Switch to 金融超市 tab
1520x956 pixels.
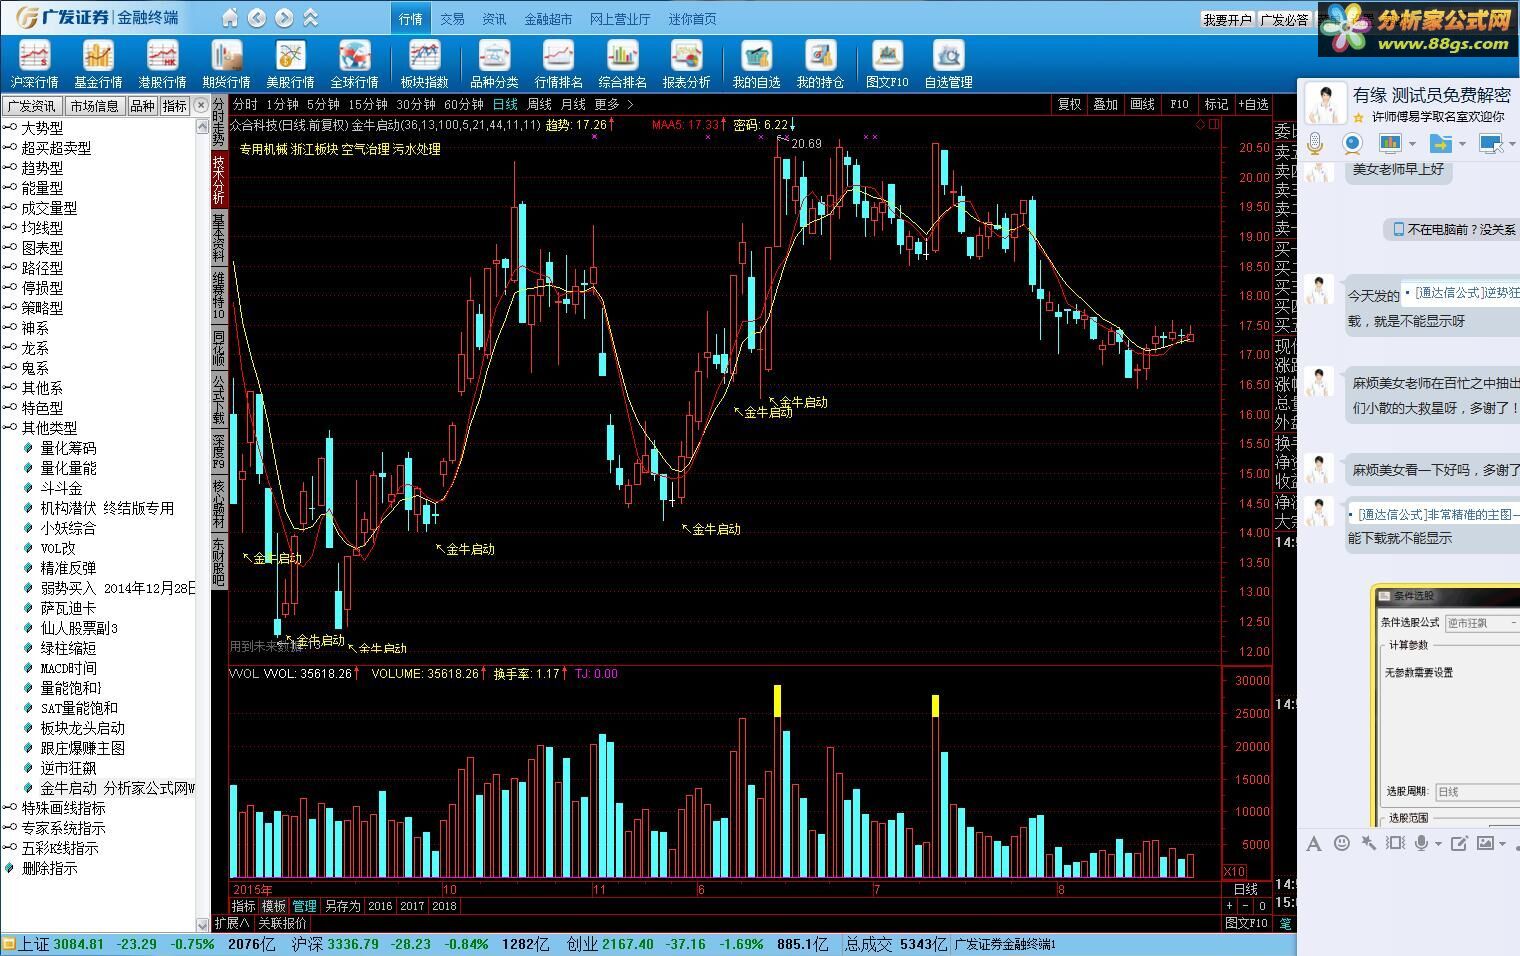click(x=548, y=19)
